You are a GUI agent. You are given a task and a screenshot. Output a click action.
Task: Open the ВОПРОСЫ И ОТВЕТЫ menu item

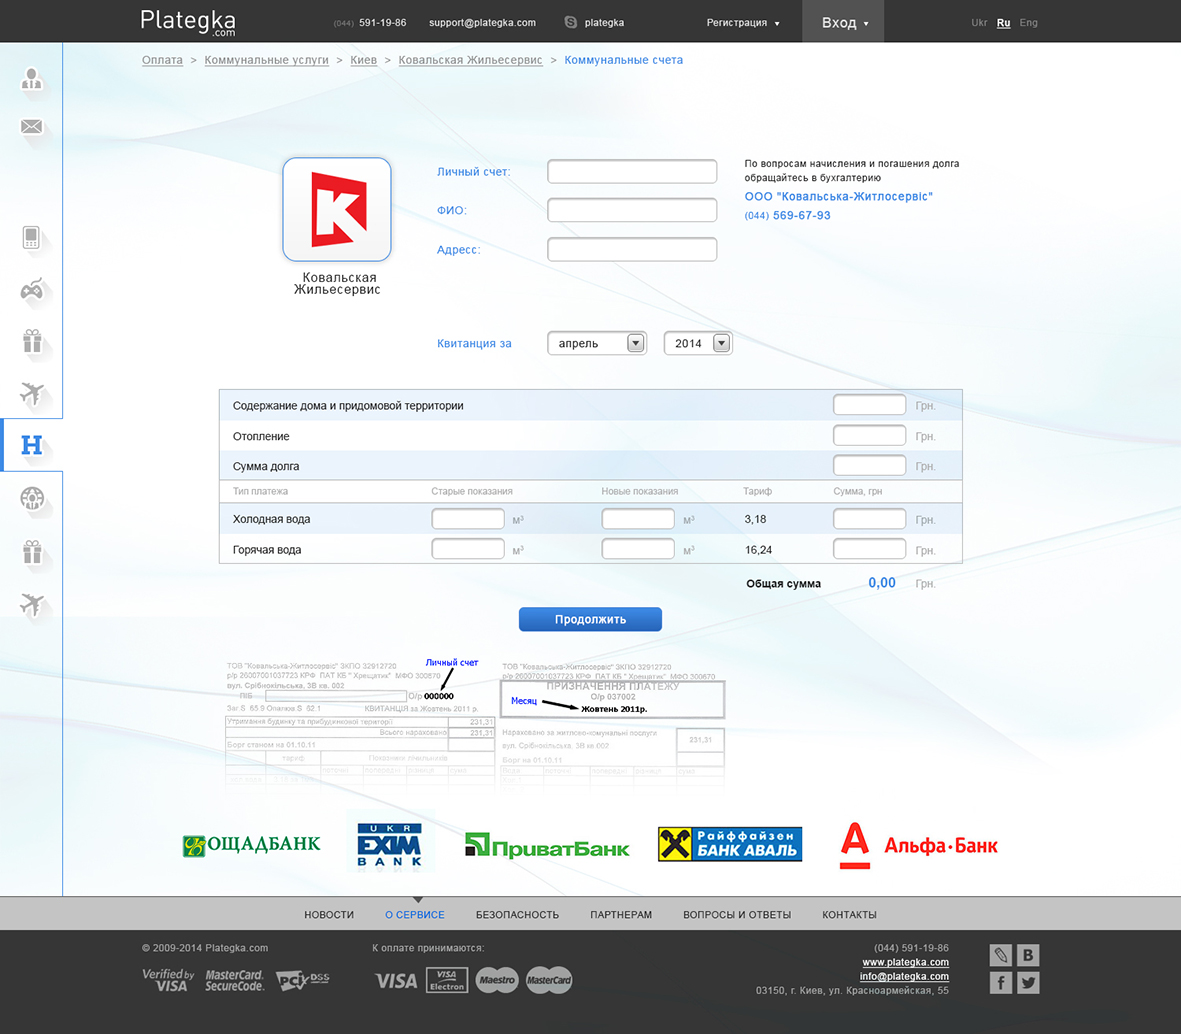[x=737, y=914]
